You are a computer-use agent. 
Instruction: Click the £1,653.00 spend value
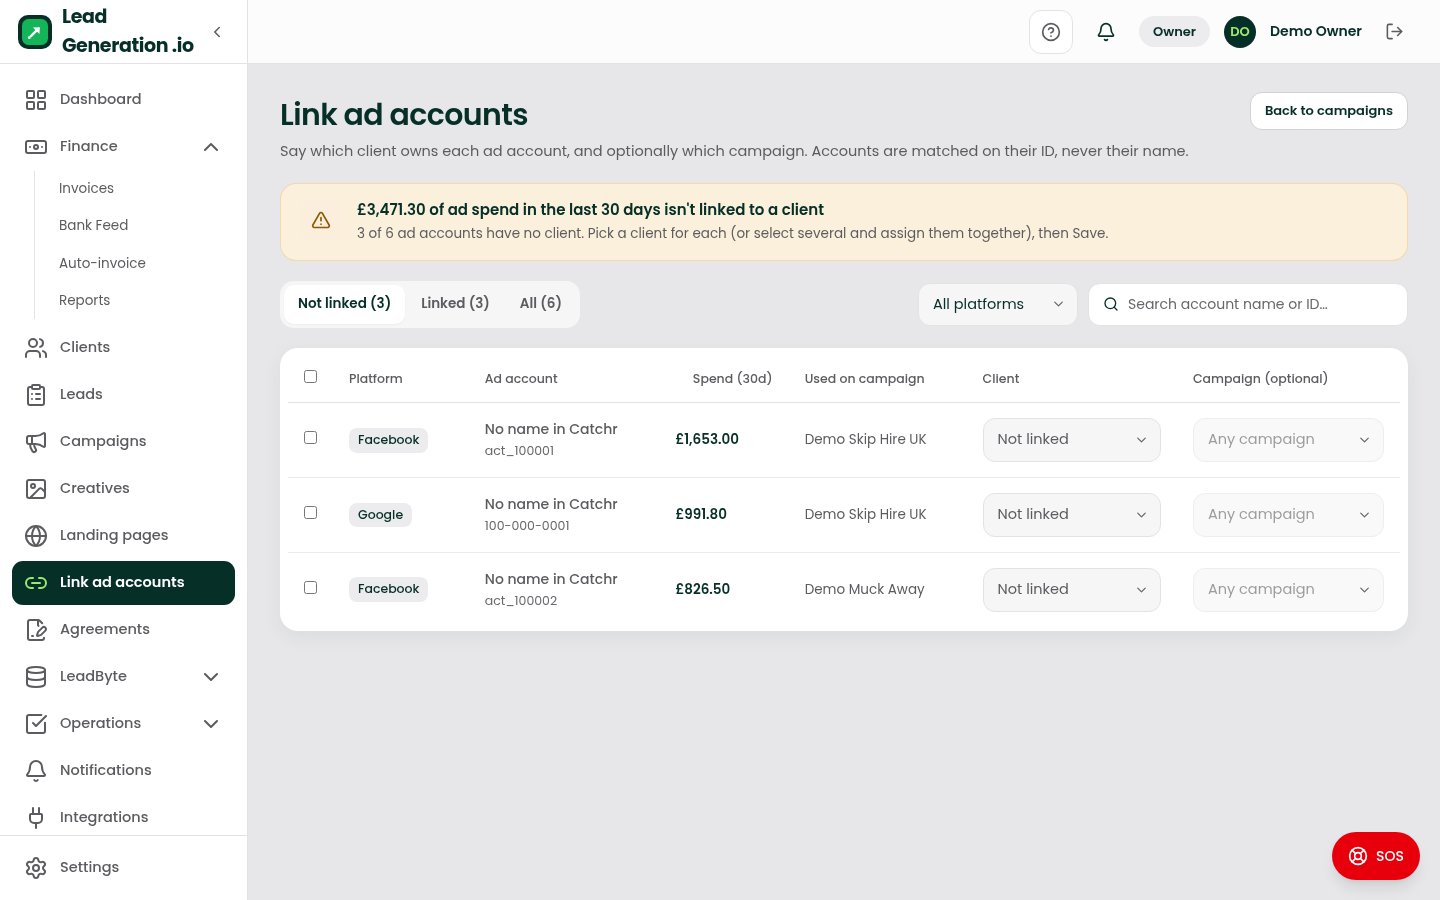click(x=707, y=439)
